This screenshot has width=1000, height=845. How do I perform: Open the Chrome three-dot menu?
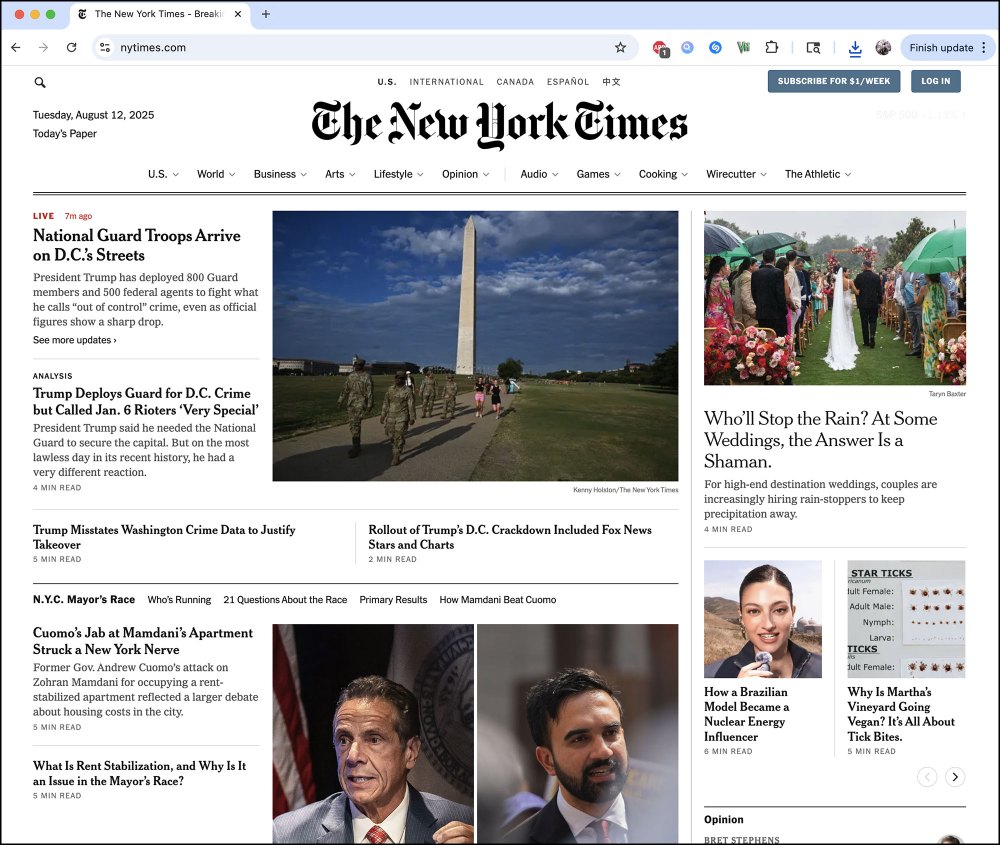click(x=984, y=47)
